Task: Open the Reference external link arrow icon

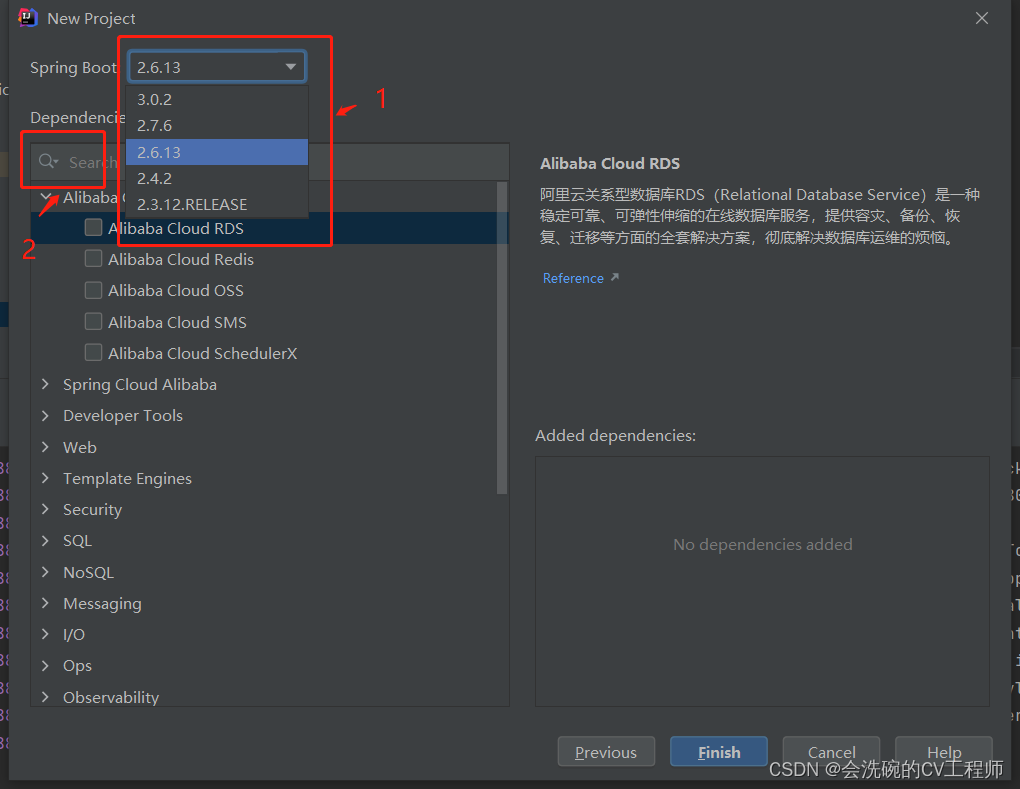Action: pyautogui.click(x=615, y=277)
